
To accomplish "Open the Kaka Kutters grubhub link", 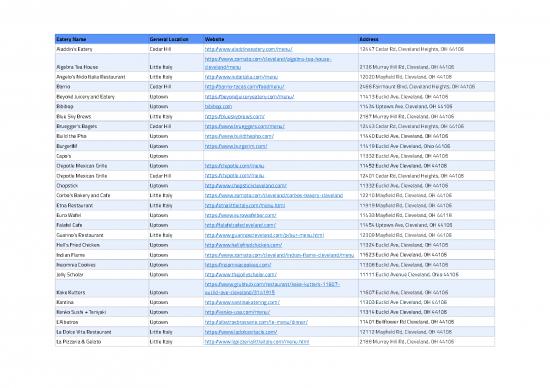I will 272,288.
